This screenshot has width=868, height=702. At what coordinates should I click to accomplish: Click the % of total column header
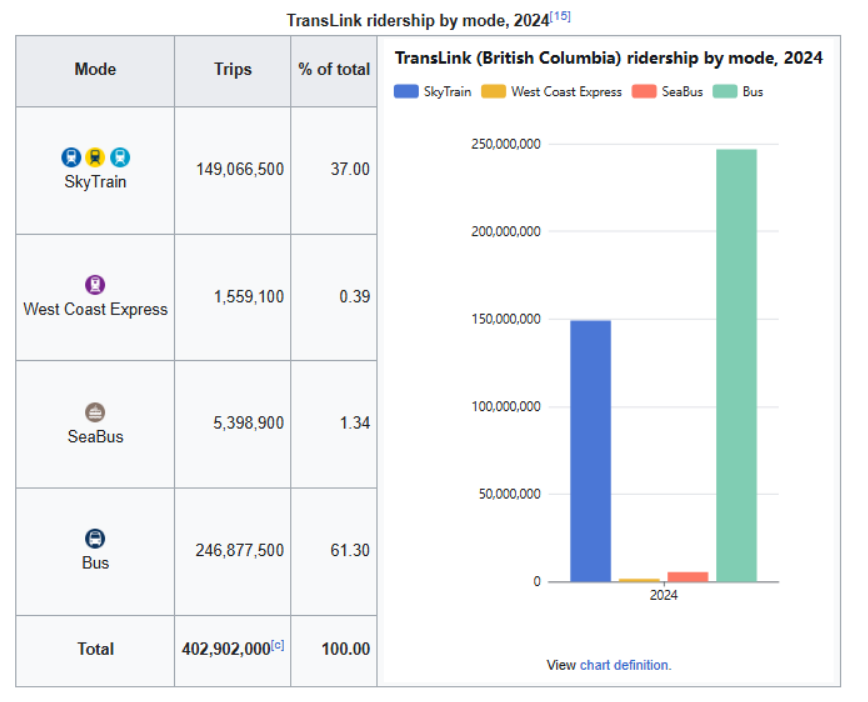click(x=334, y=70)
